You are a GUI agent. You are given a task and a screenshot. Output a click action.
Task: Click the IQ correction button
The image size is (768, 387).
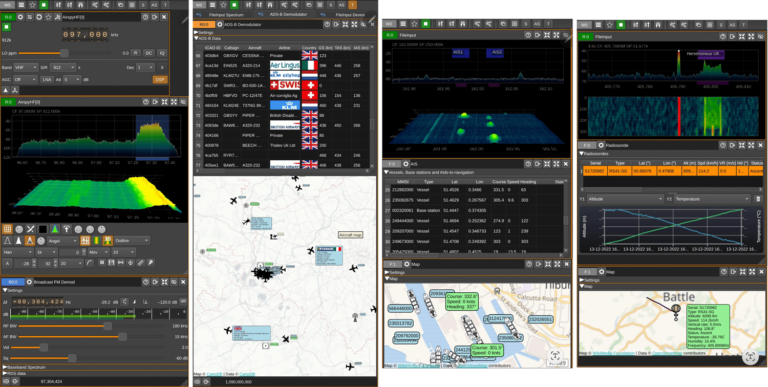click(x=162, y=53)
